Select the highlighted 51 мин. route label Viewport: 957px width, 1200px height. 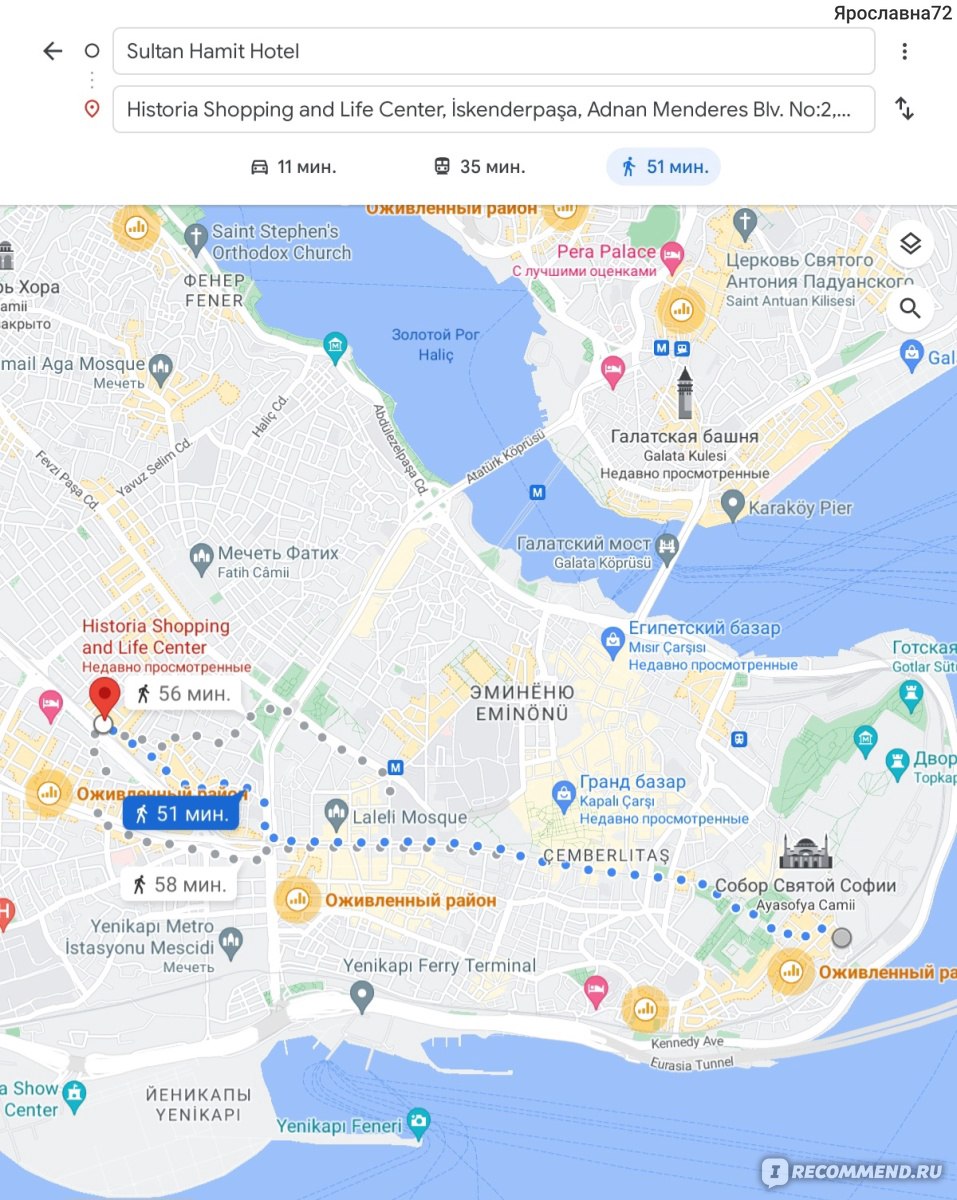(x=181, y=814)
